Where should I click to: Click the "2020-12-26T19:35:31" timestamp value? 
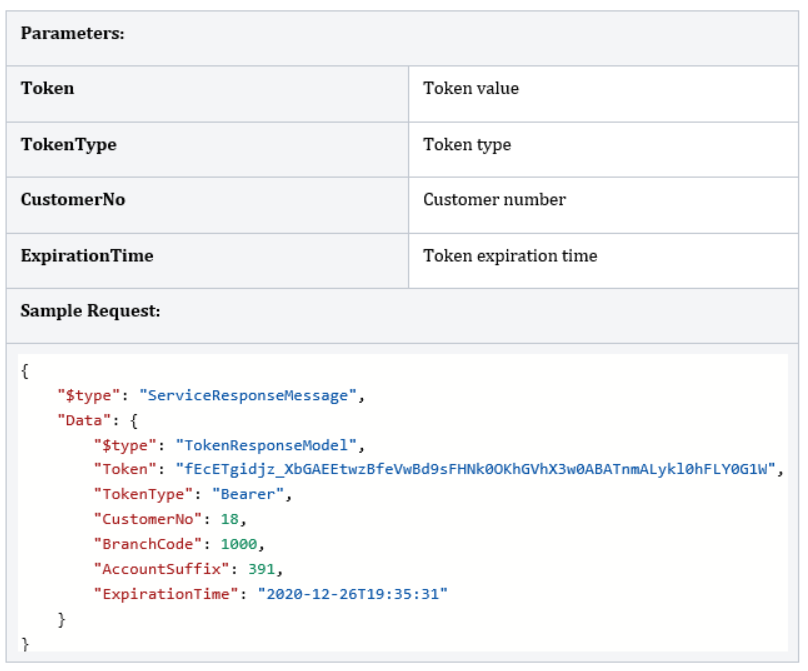point(353,595)
